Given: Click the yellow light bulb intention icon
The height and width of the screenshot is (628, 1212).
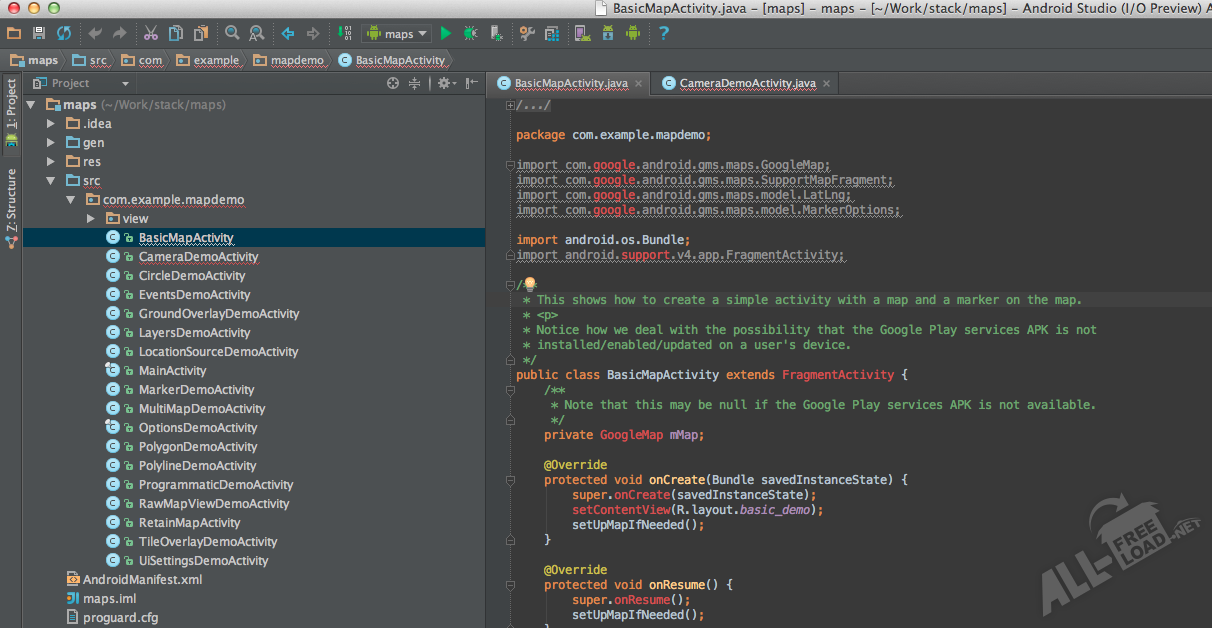Looking at the screenshot, I should click(530, 285).
